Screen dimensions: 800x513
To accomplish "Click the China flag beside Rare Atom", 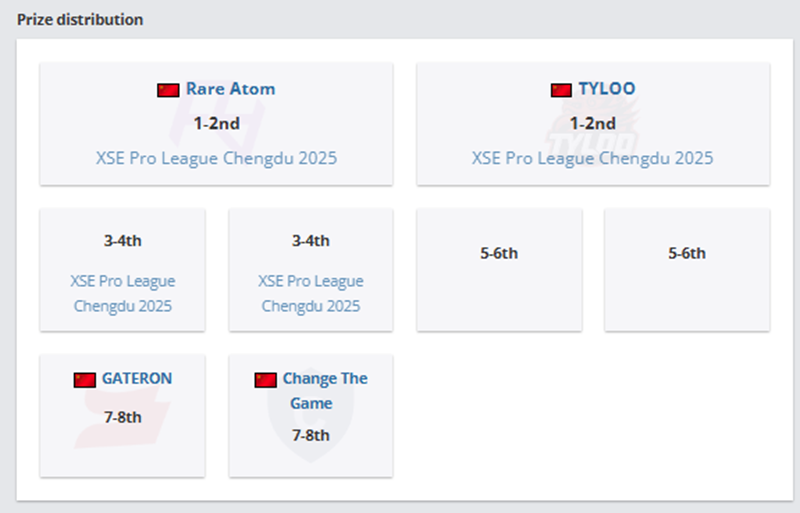I will click(x=168, y=90).
